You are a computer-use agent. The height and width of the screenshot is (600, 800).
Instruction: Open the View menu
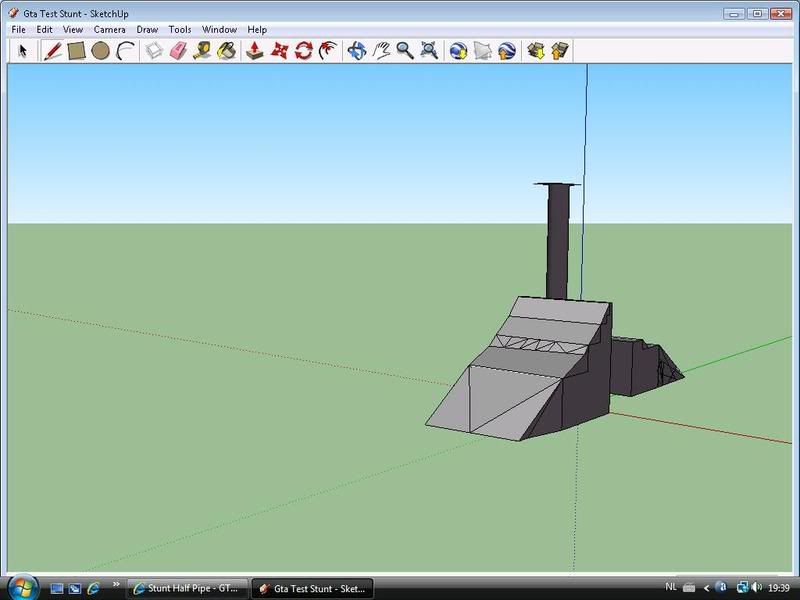[x=73, y=30]
